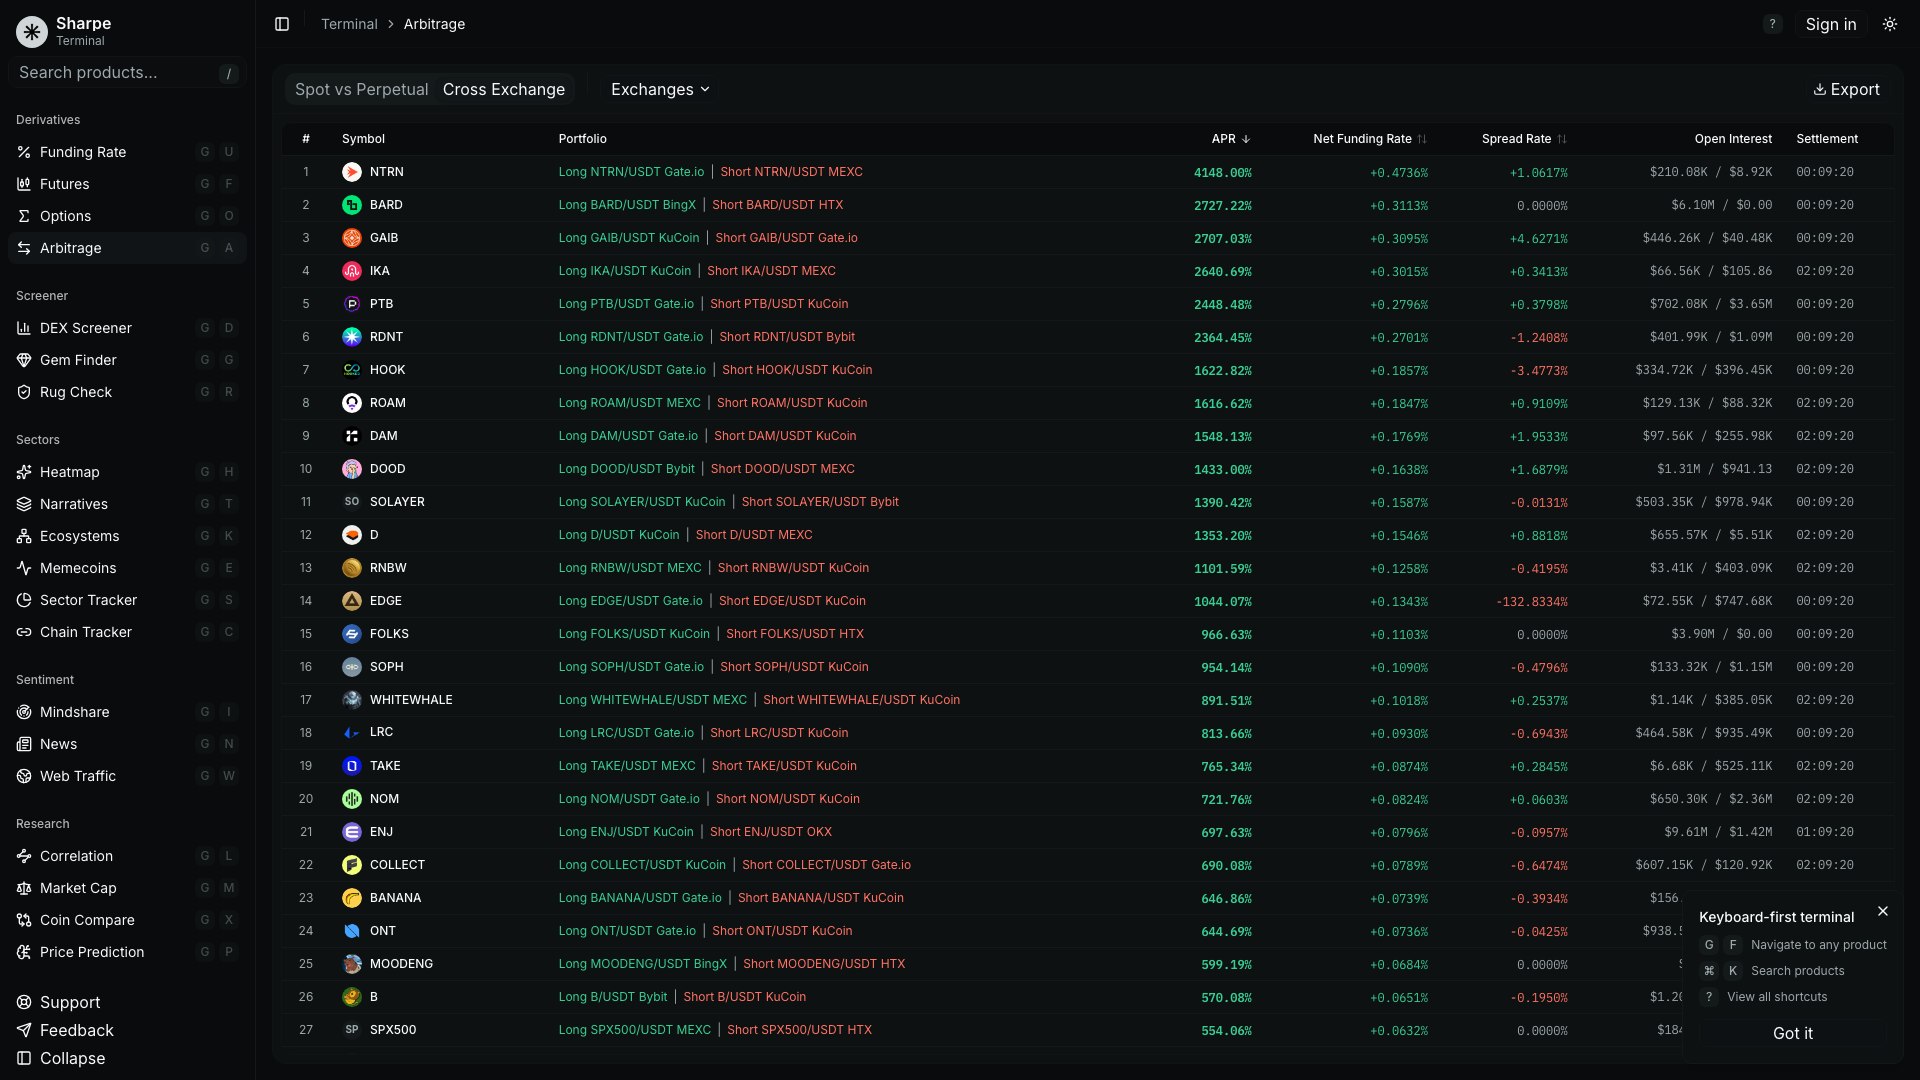This screenshot has height=1080, width=1920.
Task: Select the Cross Exchange tab
Action: (504, 89)
